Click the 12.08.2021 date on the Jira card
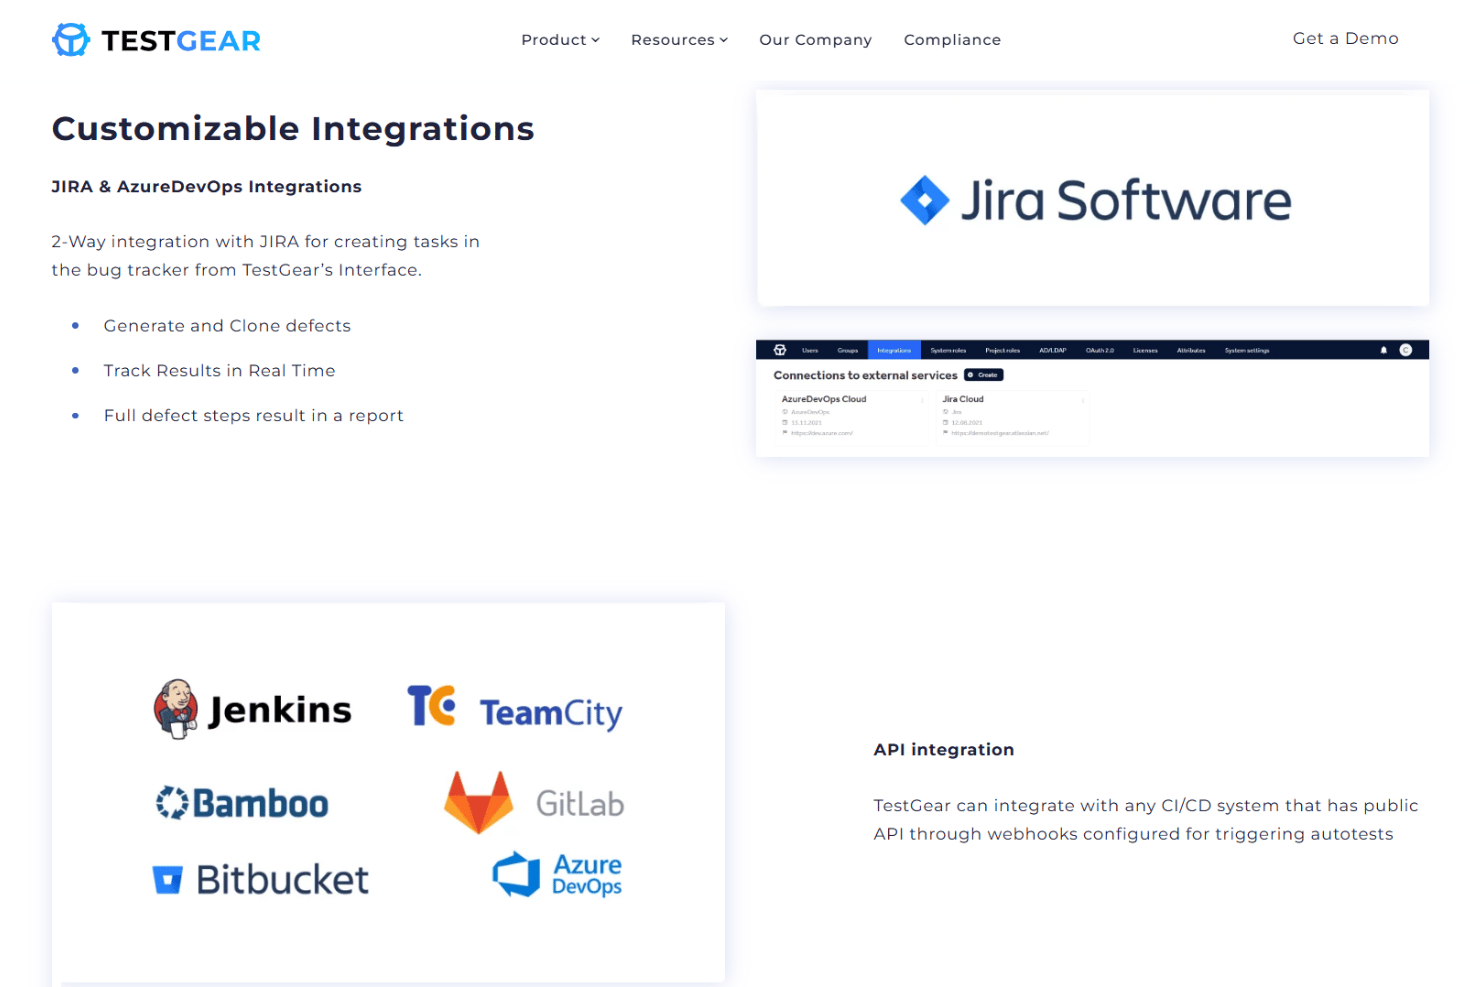The height and width of the screenshot is (987, 1480). 966,423
